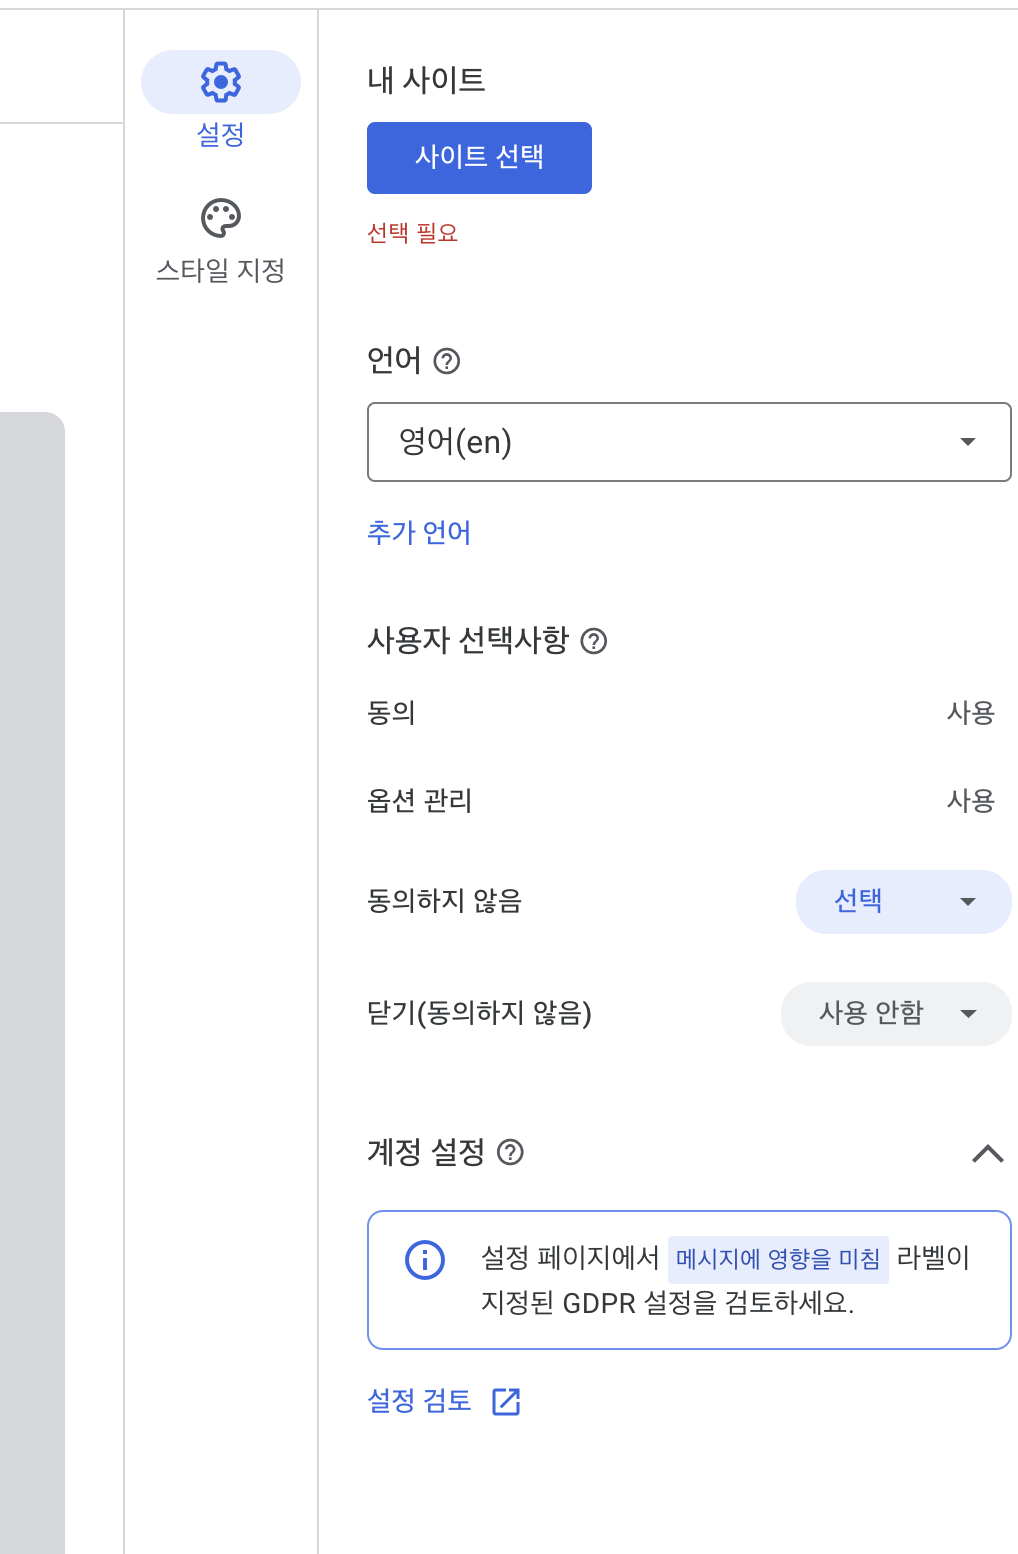Click 사용 value in 옵션 관리 row
This screenshot has width=1018, height=1554.
971,801
